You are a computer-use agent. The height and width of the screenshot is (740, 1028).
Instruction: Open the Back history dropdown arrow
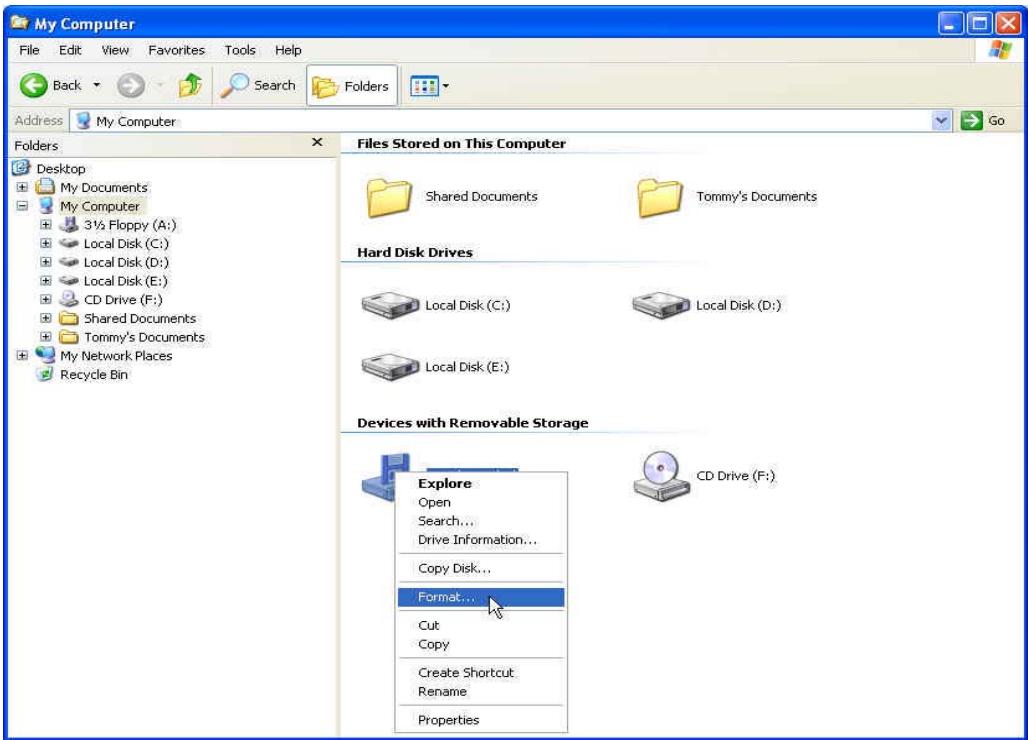tap(96, 85)
